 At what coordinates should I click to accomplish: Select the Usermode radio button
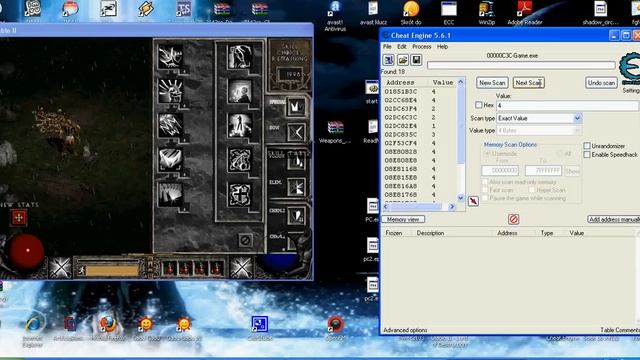(487, 154)
